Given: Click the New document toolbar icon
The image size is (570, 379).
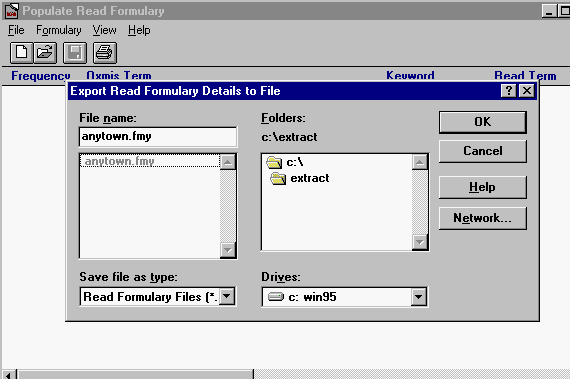Looking at the screenshot, I should pyautogui.click(x=21, y=53).
